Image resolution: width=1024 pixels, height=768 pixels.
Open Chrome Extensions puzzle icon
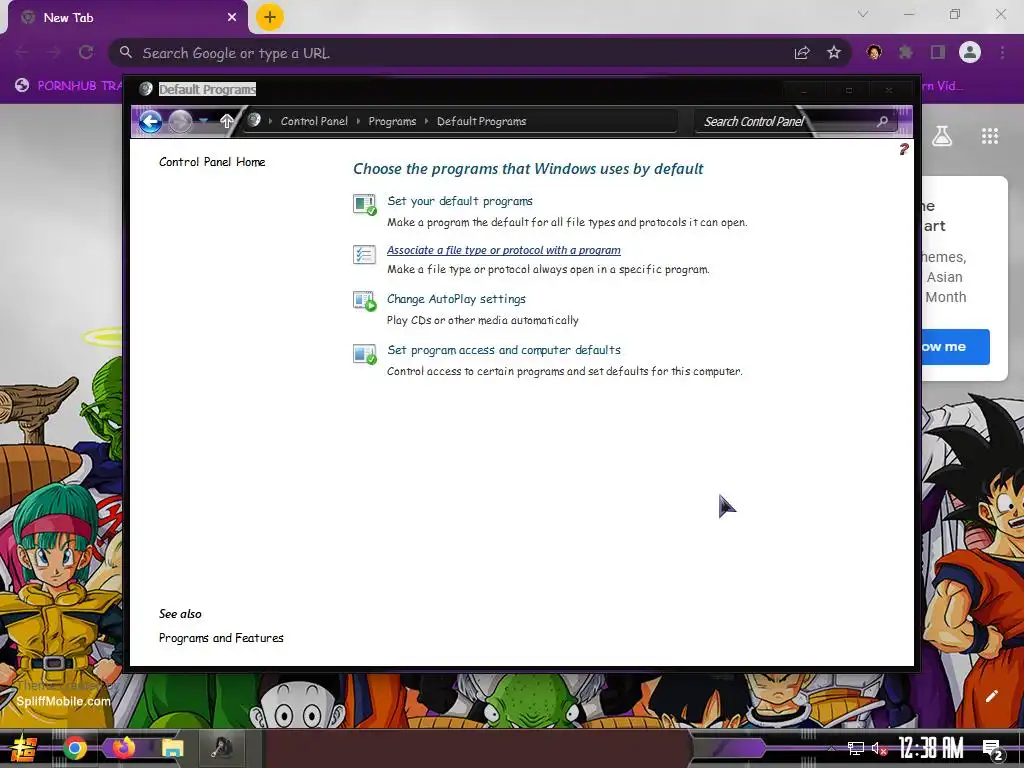(905, 52)
